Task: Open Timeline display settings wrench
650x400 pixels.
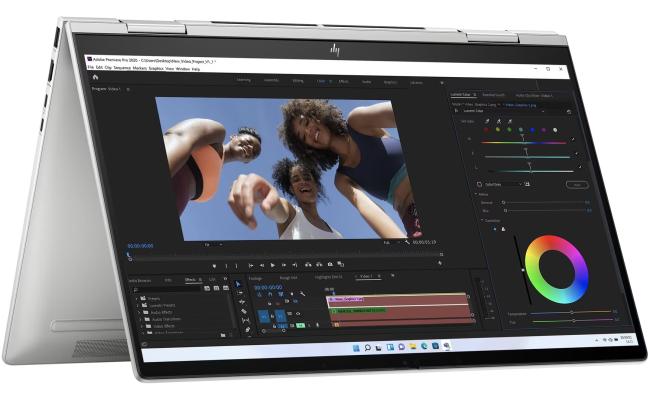Action: point(303,294)
